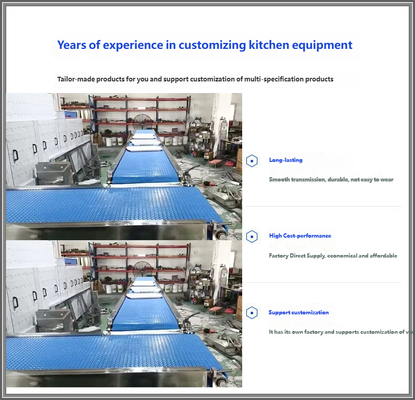Open the upper conveyor belt photo

coord(124,166)
